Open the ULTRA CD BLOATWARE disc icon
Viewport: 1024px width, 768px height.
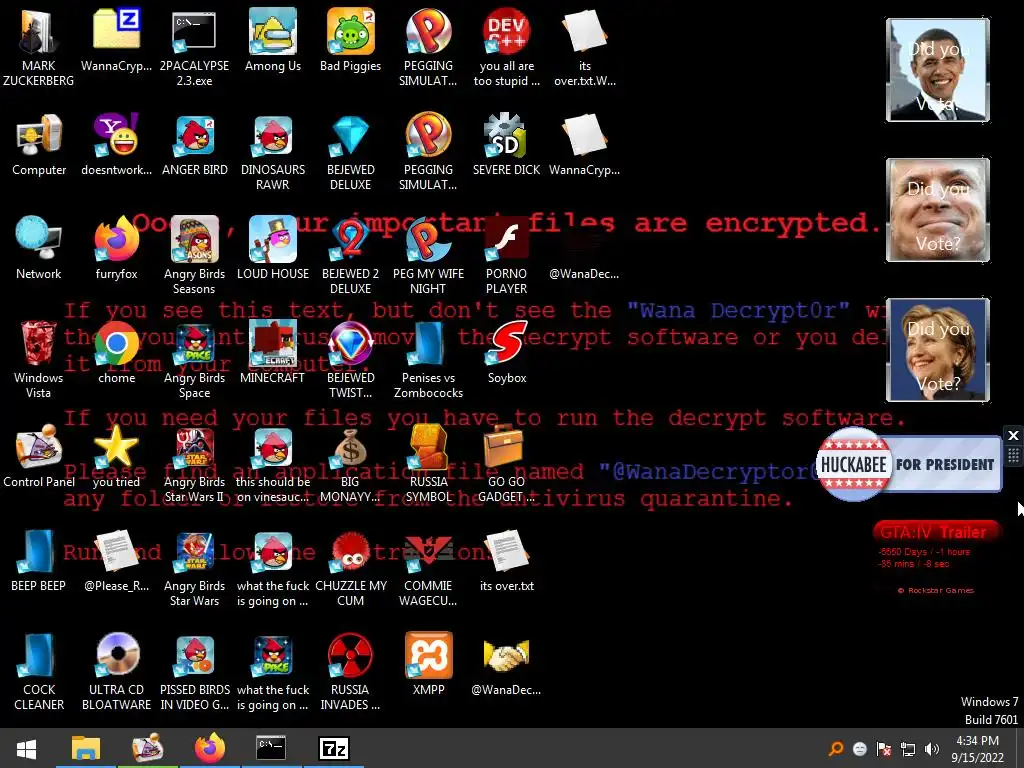pyautogui.click(x=116, y=671)
